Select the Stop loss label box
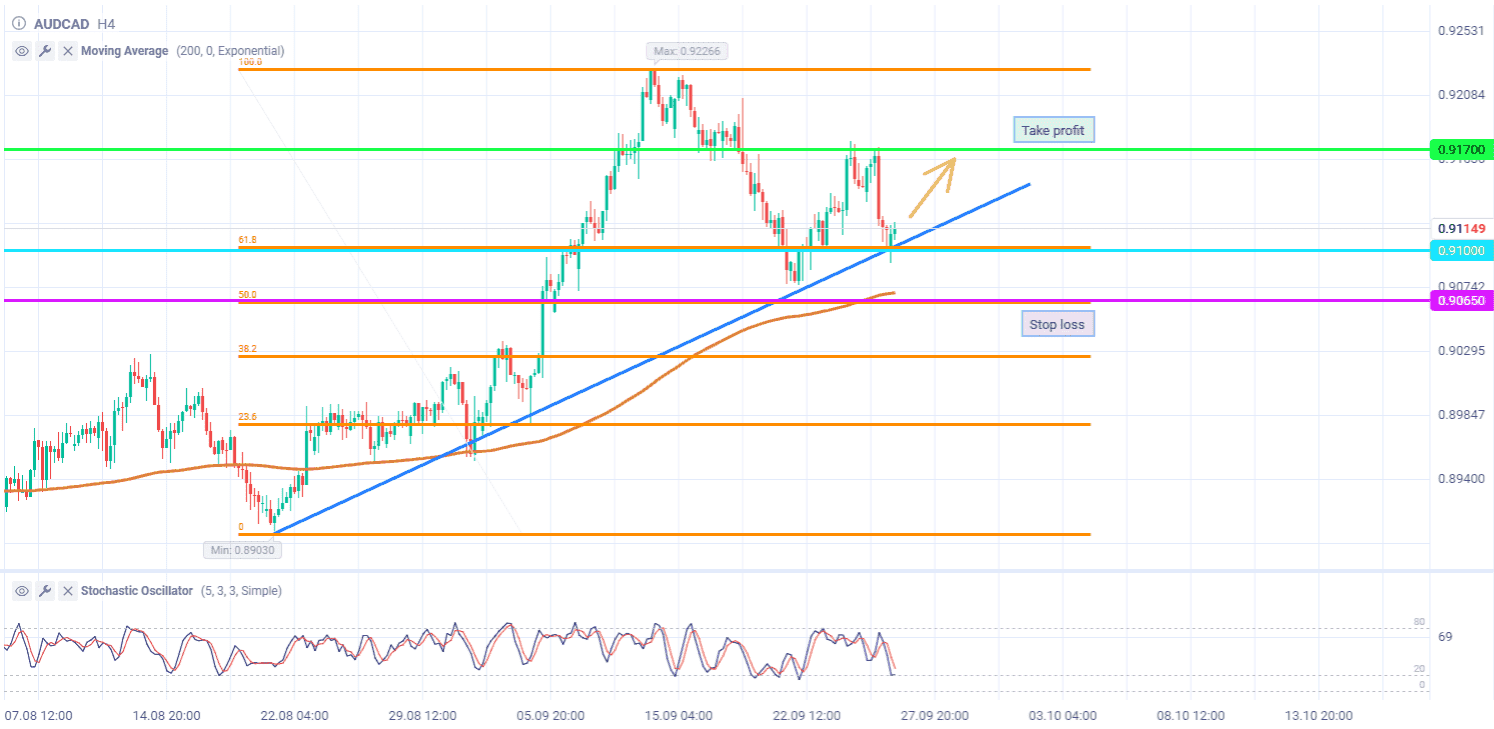This screenshot has height=729, width=1494. pos(1057,324)
